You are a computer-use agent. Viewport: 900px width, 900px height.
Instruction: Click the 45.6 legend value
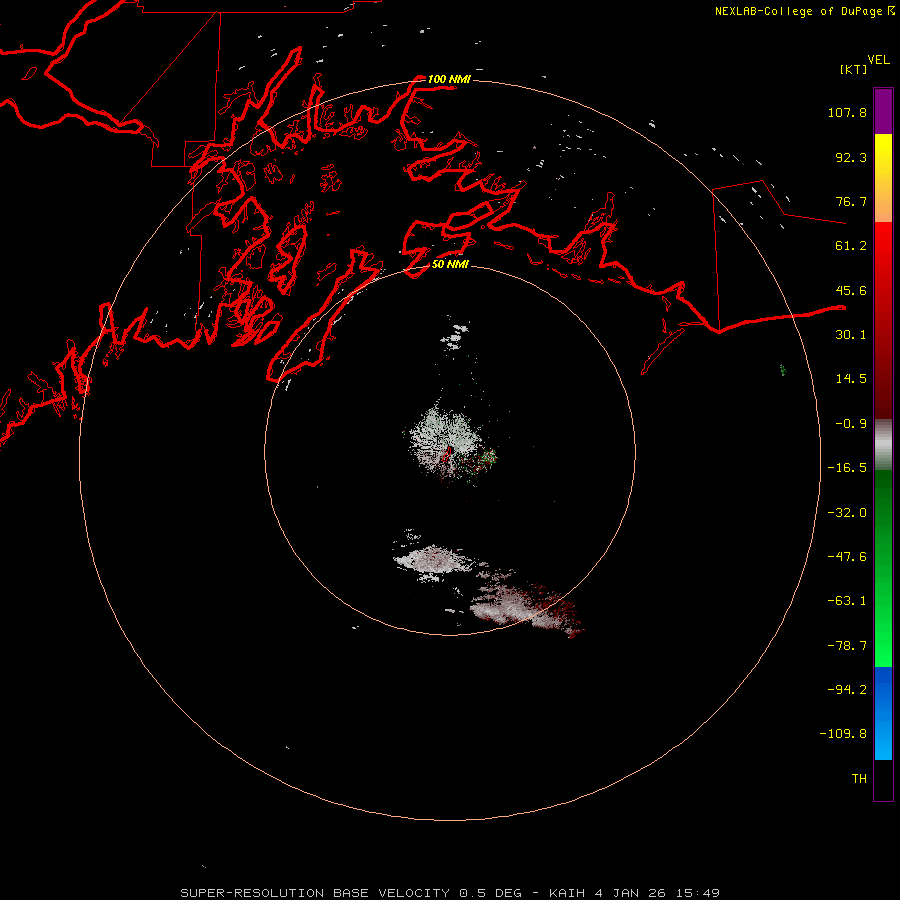click(x=851, y=290)
